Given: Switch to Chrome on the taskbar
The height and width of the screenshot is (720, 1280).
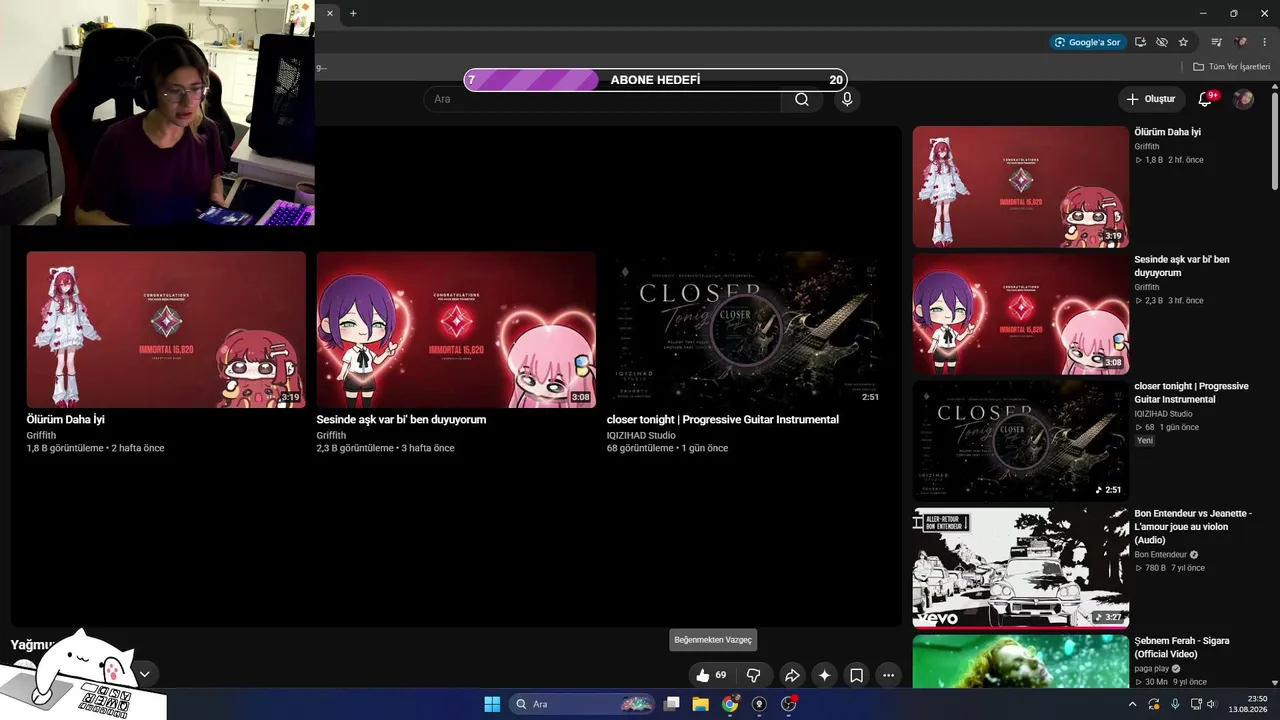Looking at the screenshot, I should [x=730, y=704].
